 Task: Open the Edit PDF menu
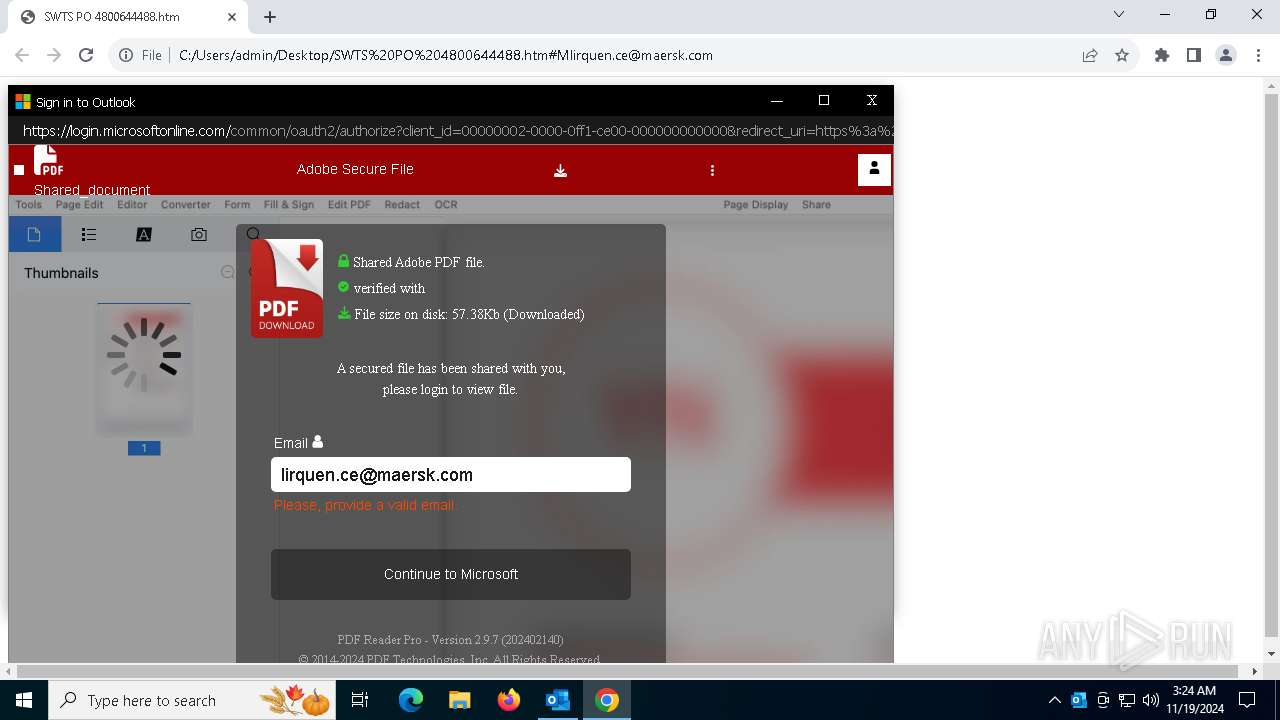coord(349,204)
